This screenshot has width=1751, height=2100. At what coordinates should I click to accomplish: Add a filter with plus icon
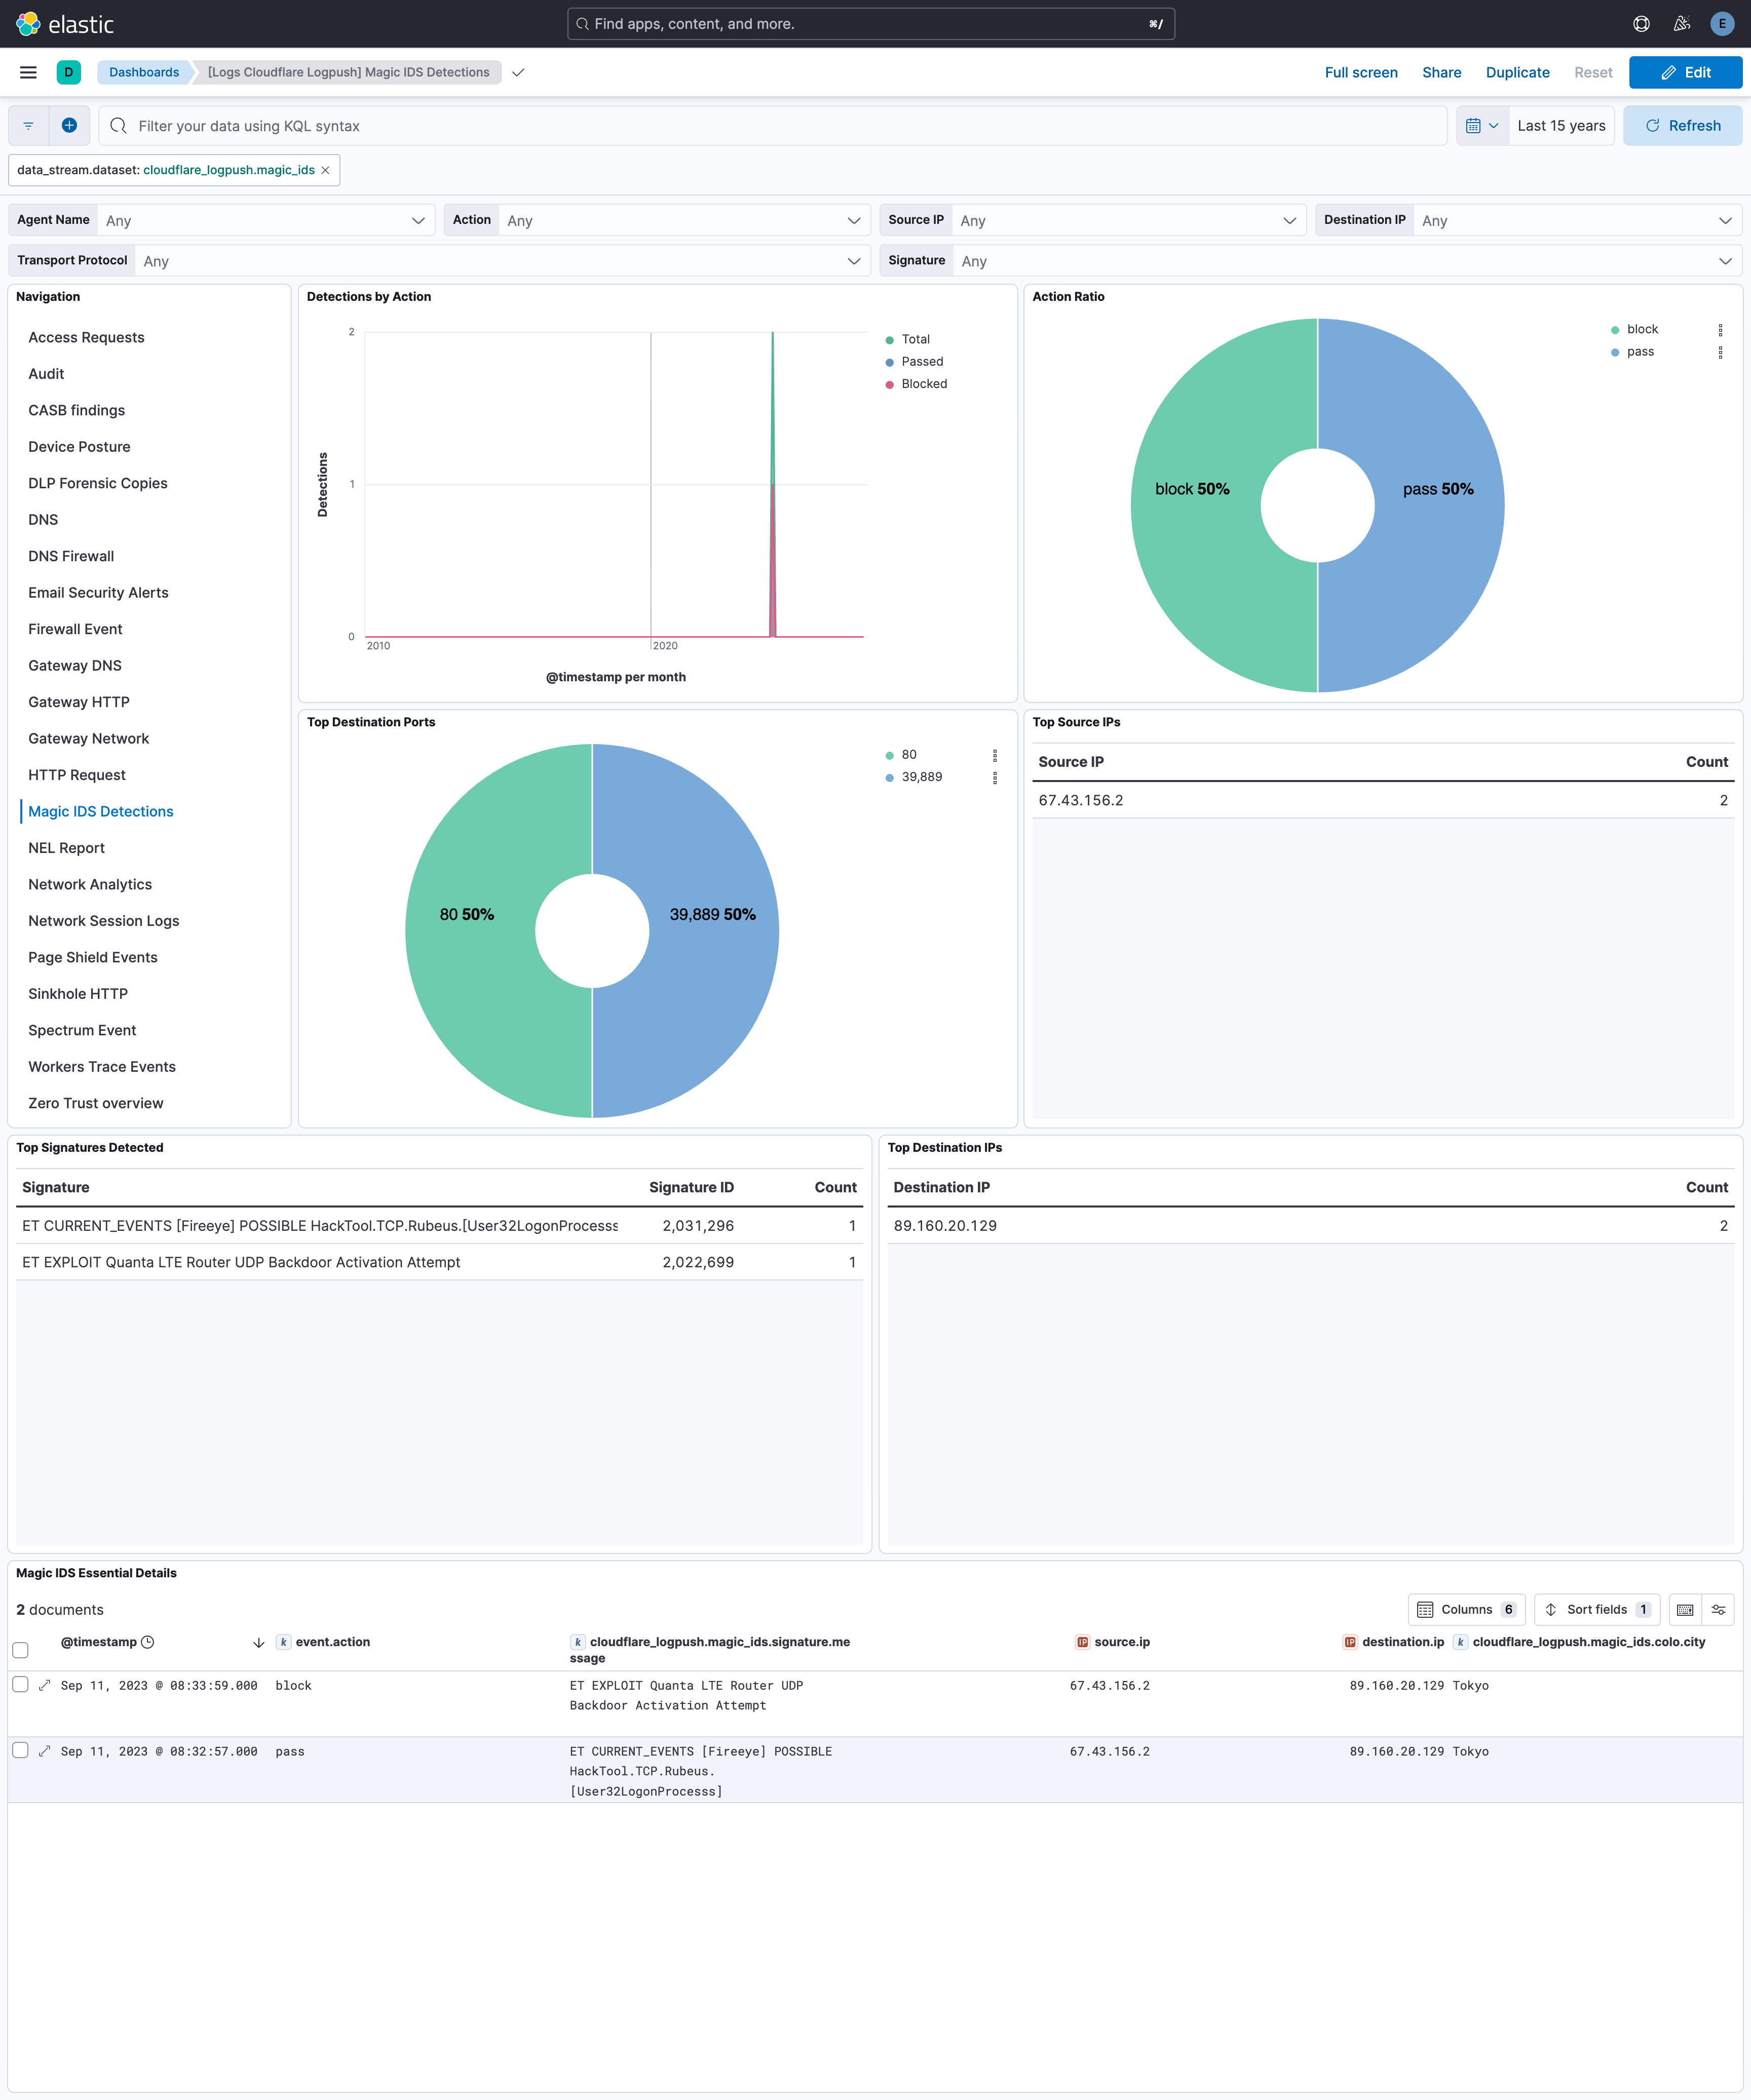click(x=69, y=126)
